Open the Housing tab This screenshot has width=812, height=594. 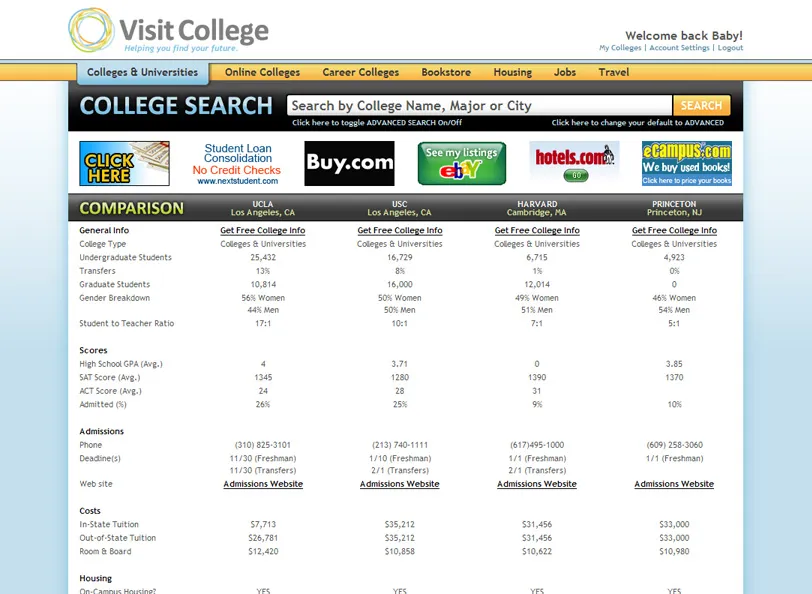click(x=513, y=73)
